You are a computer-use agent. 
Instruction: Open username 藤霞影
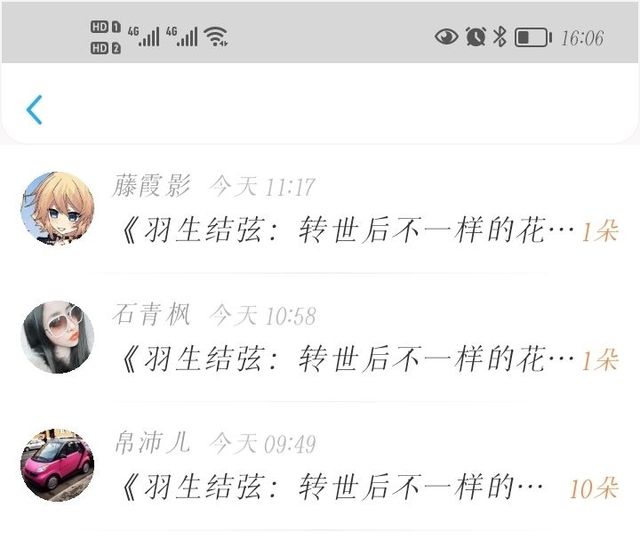[x=151, y=186]
